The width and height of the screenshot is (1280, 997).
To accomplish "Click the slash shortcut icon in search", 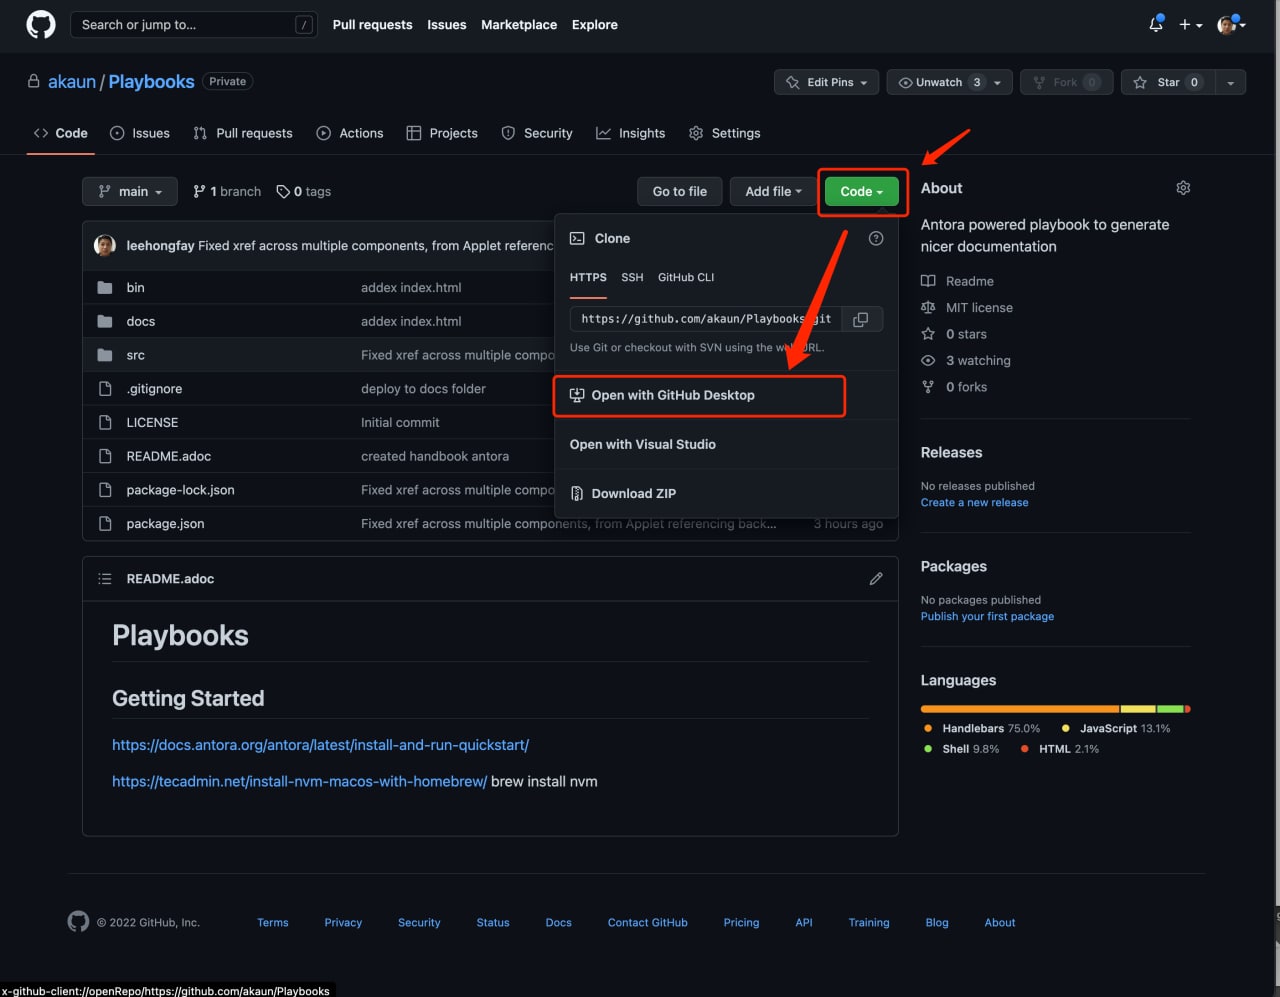I will pyautogui.click(x=304, y=25).
